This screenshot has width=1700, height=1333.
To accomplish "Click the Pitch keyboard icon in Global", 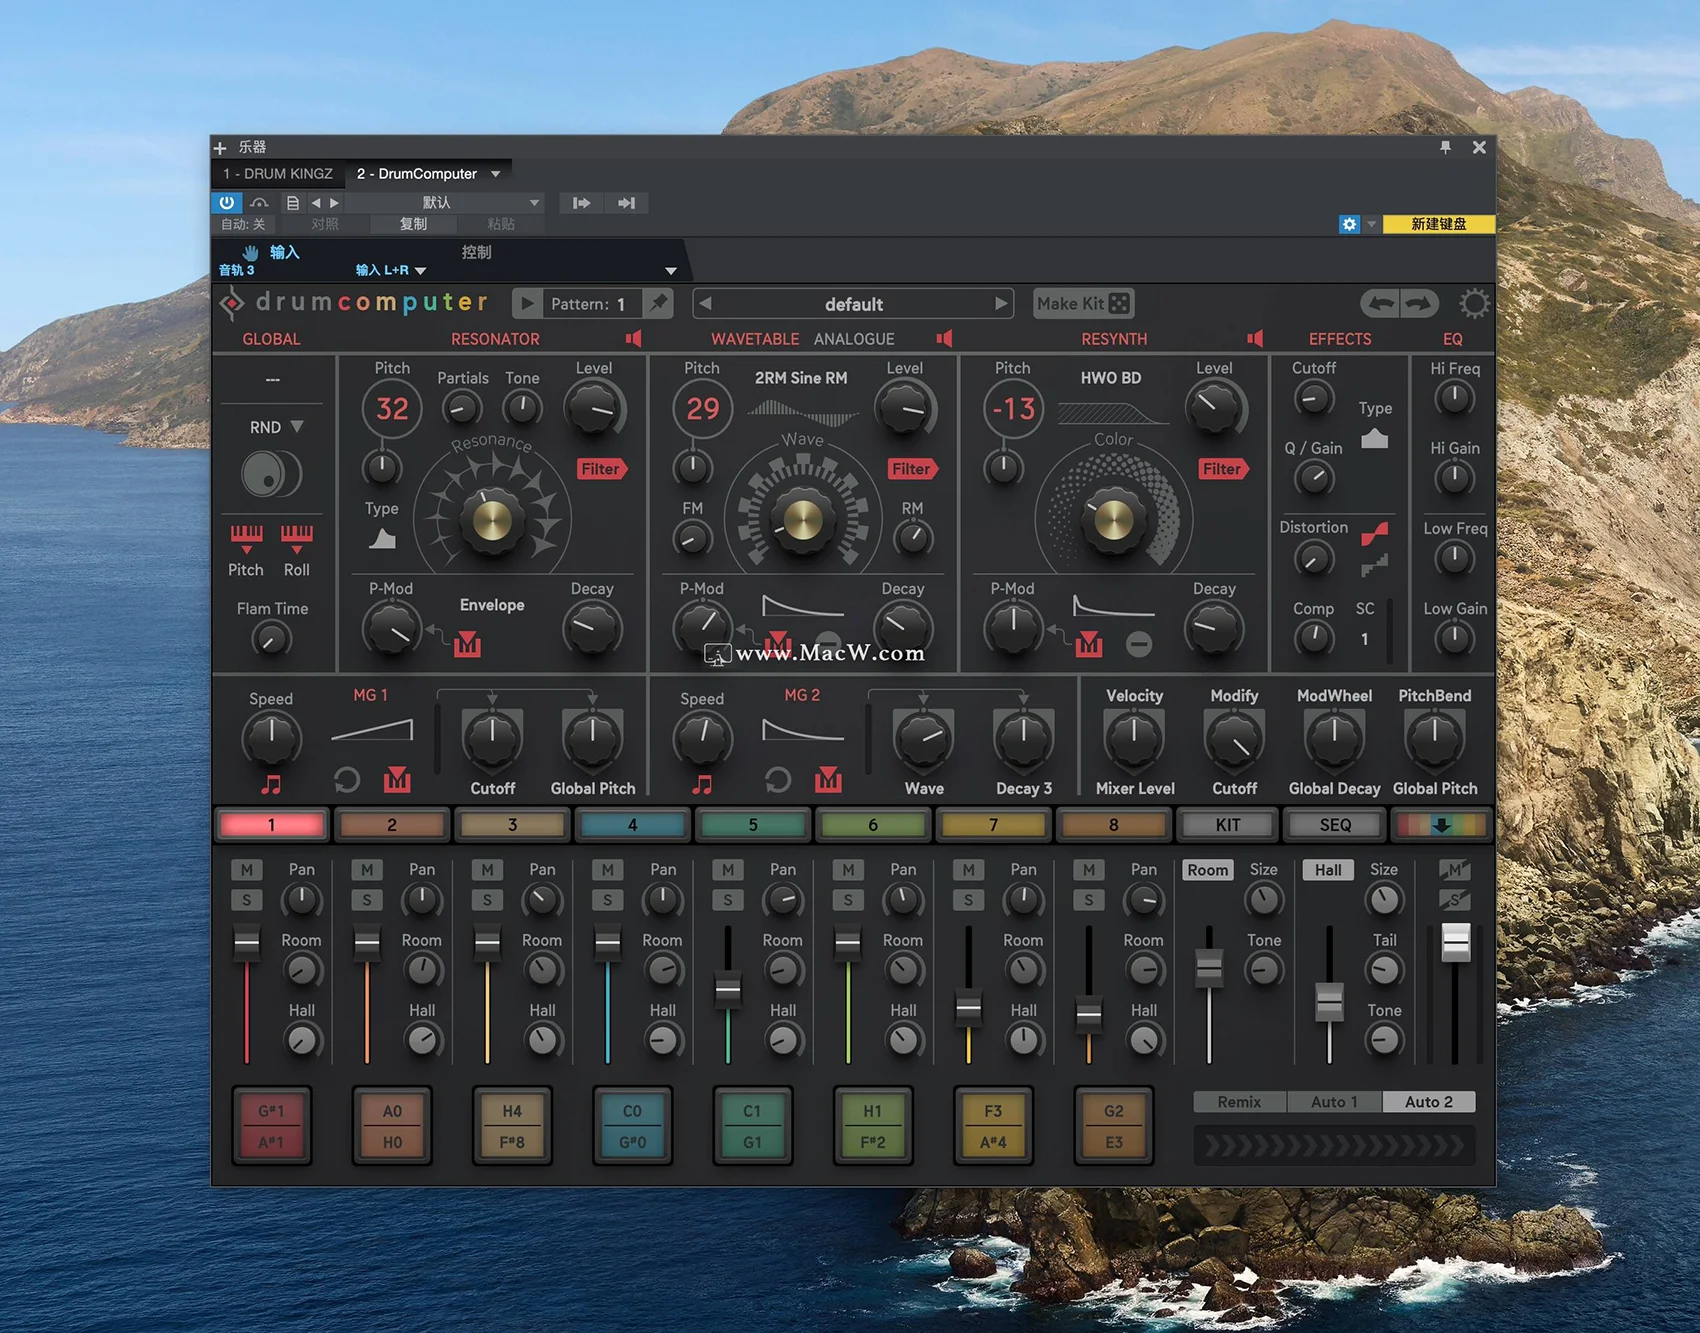I will click(246, 538).
